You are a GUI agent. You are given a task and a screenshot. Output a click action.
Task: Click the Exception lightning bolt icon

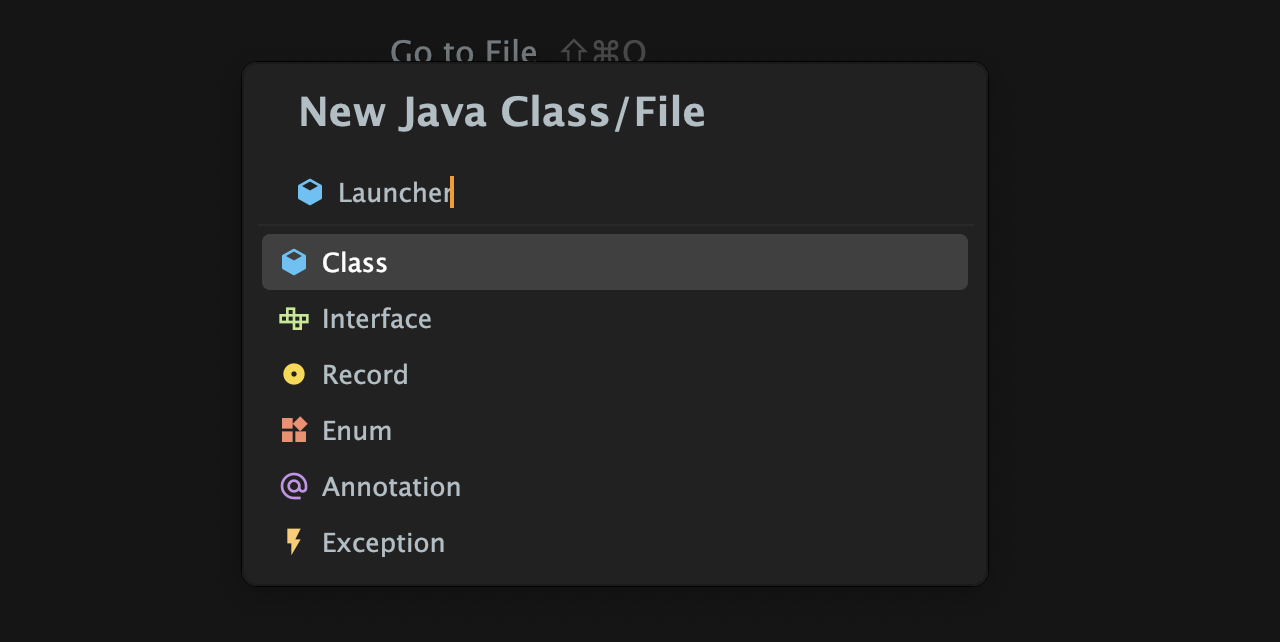click(x=293, y=542)
